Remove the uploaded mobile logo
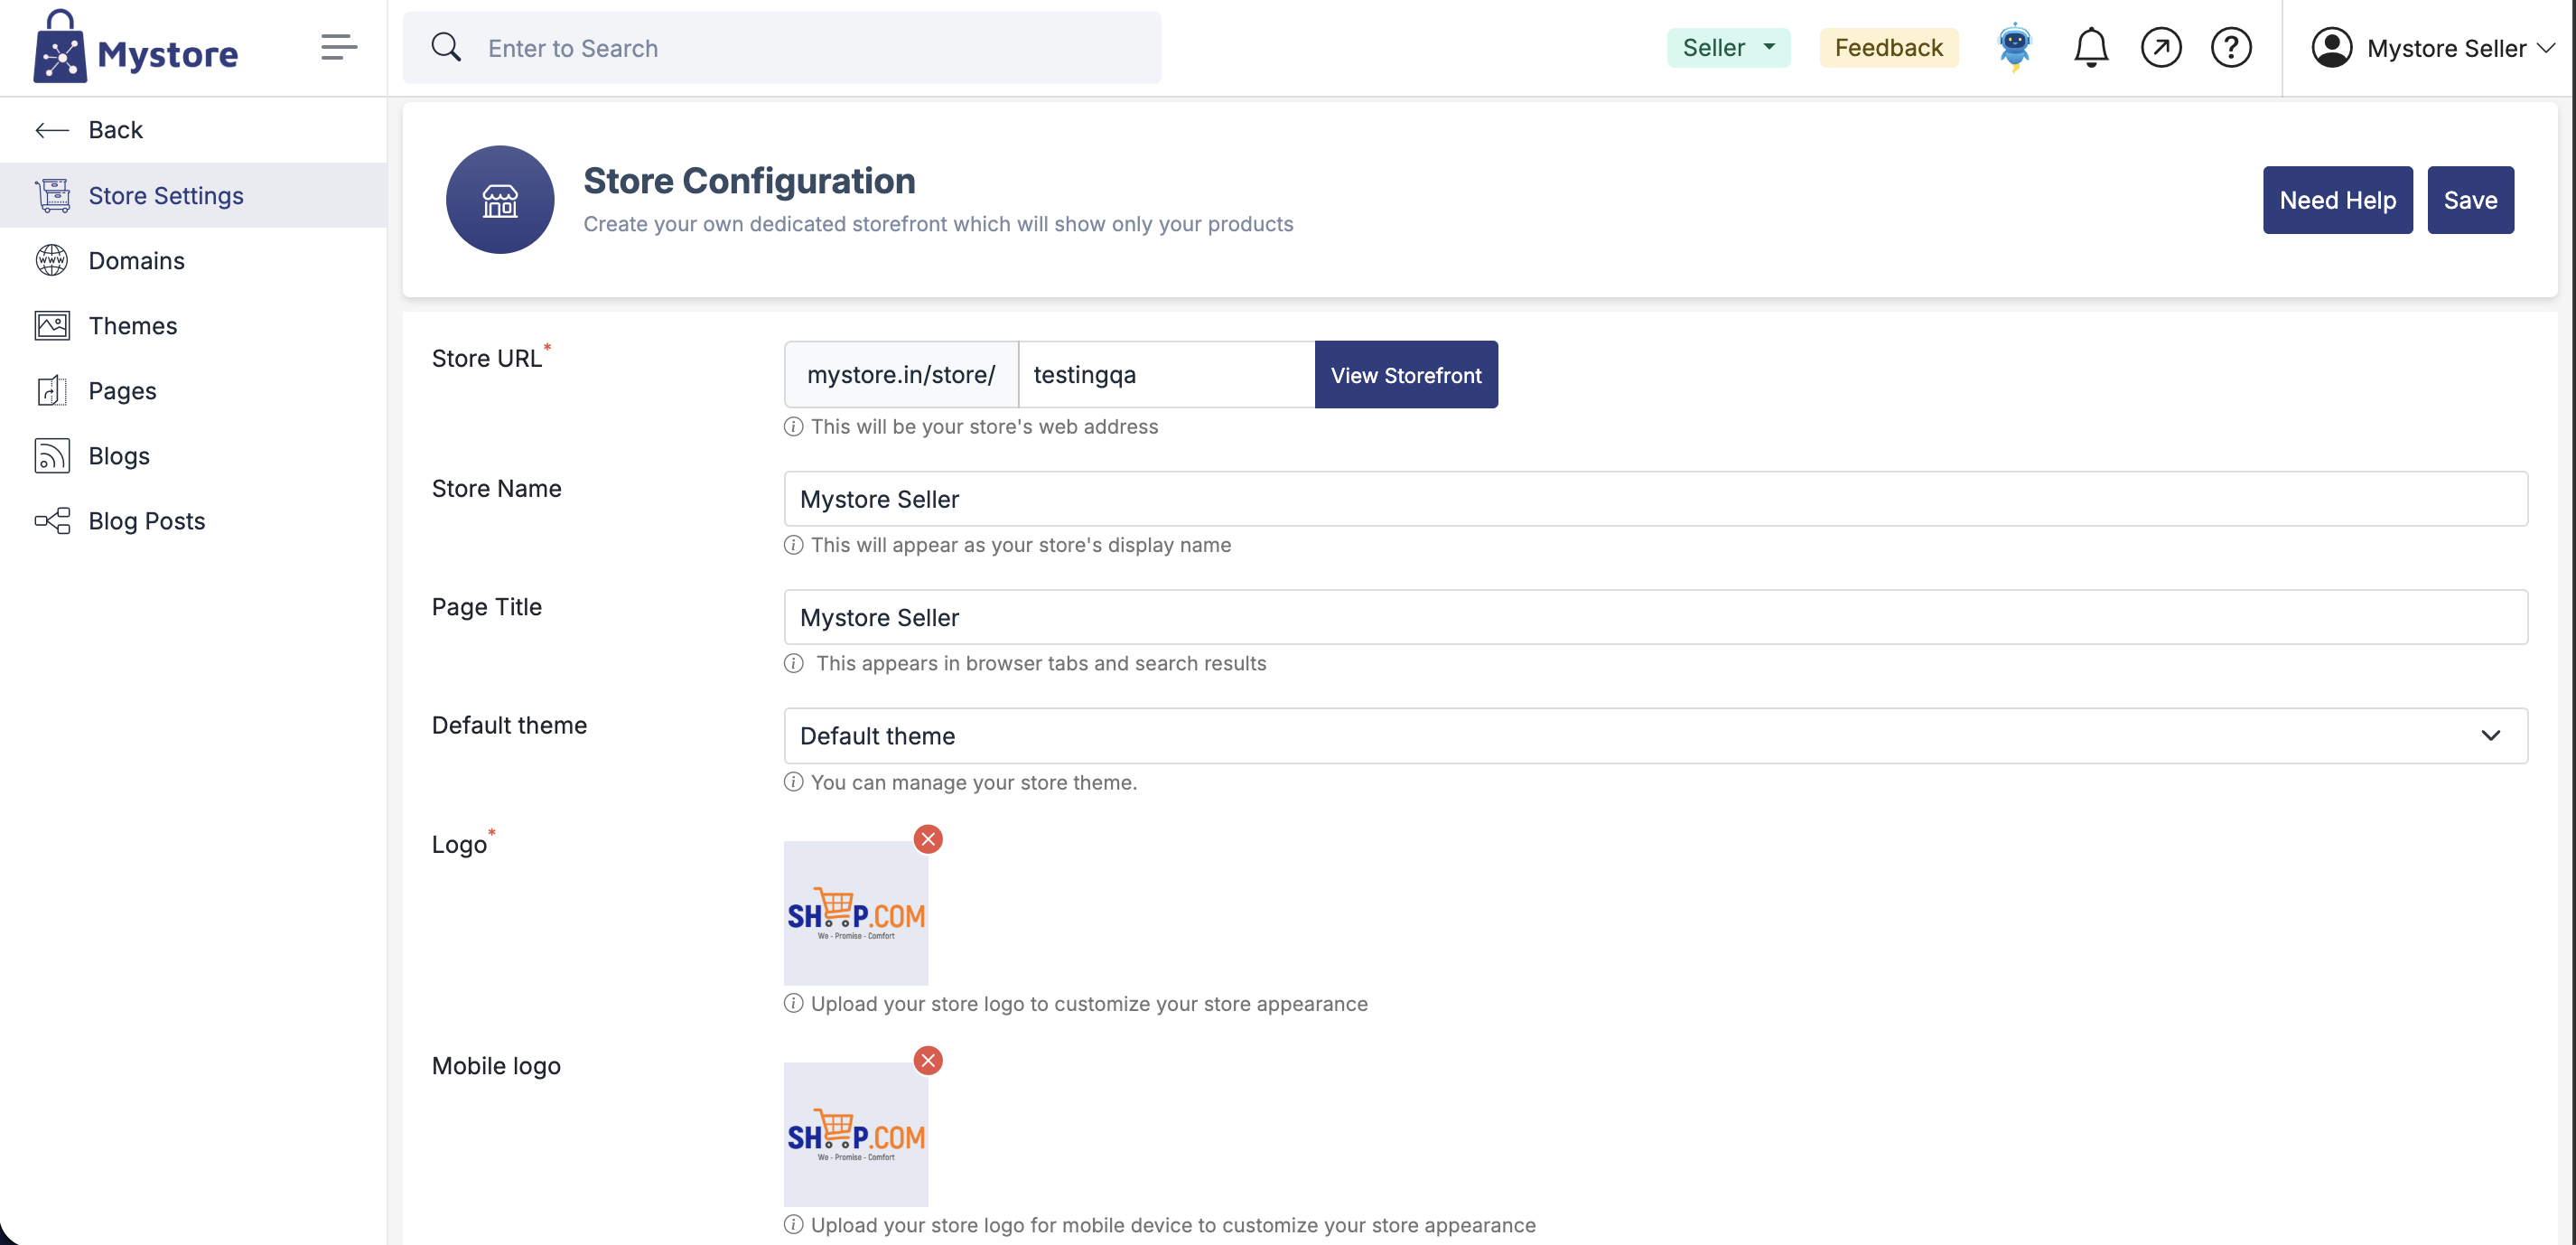Screen dimensions: 2576x1245 point(928,1060)
